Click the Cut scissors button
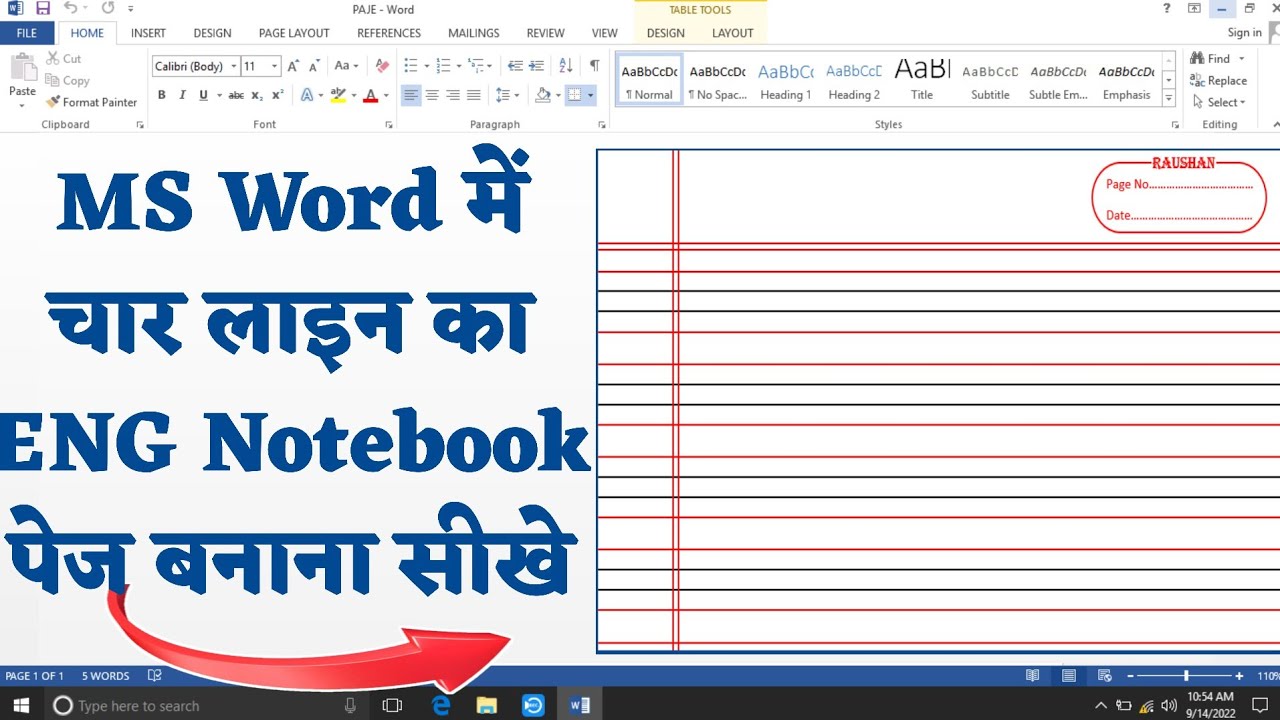Image resolution: width=1280 pixels, height=720 pixels. [x=63, y=59]
